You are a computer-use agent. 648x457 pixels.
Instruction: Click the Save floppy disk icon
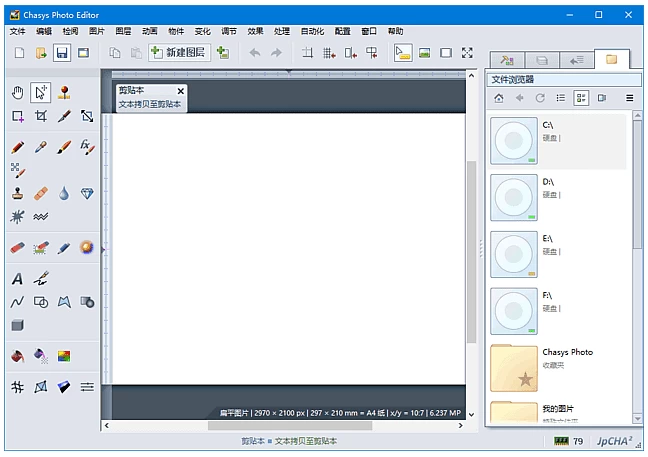point(62,53)
